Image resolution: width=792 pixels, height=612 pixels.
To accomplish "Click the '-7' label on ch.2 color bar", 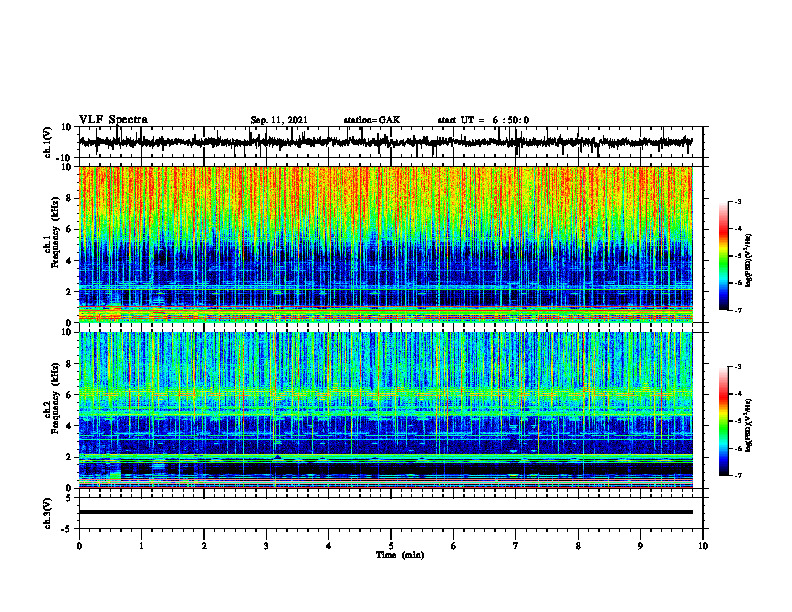I will [738, 476].
